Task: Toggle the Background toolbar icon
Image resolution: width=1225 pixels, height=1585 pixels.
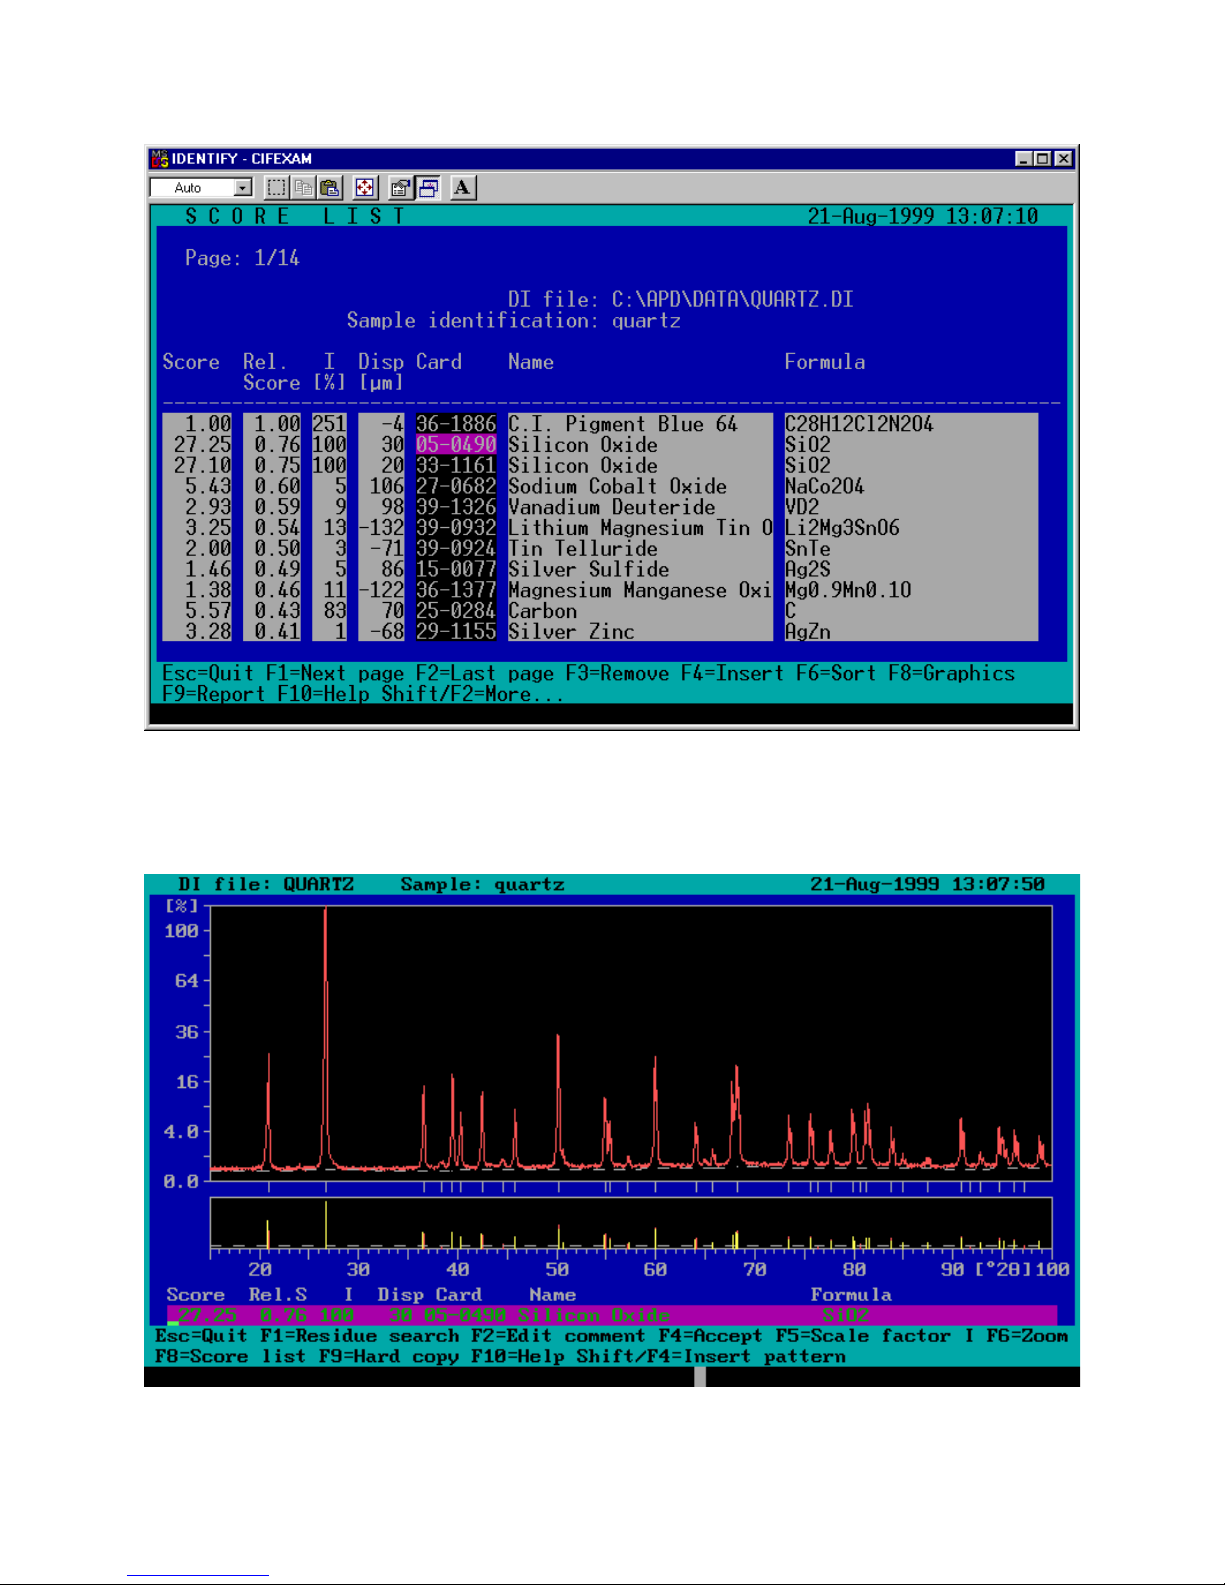Action: 428,187
